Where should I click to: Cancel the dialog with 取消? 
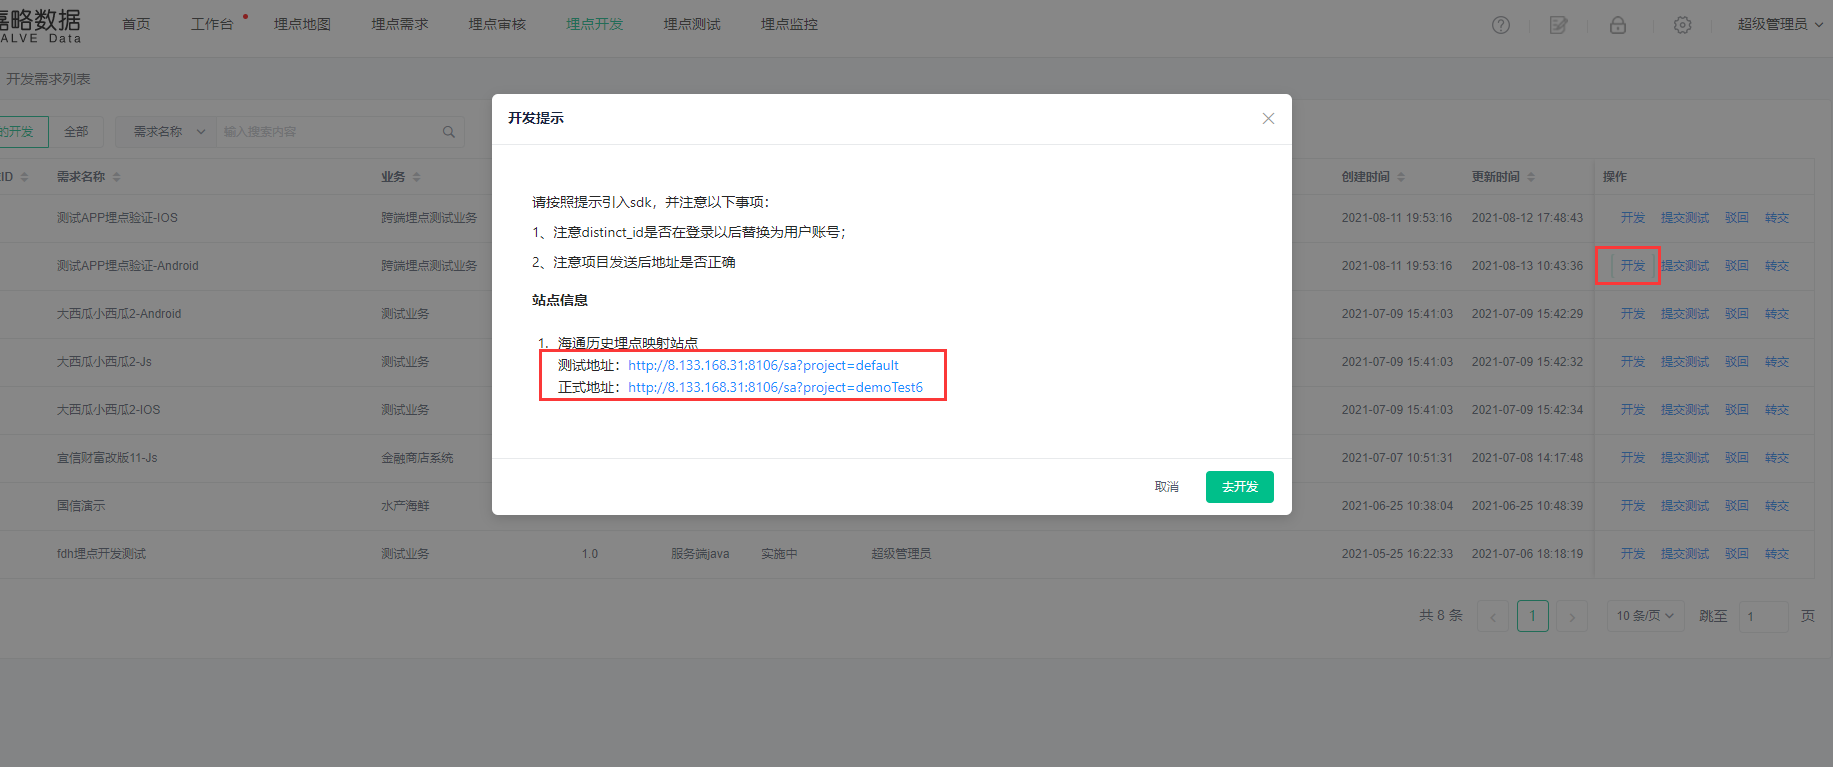coord(1167,487)
